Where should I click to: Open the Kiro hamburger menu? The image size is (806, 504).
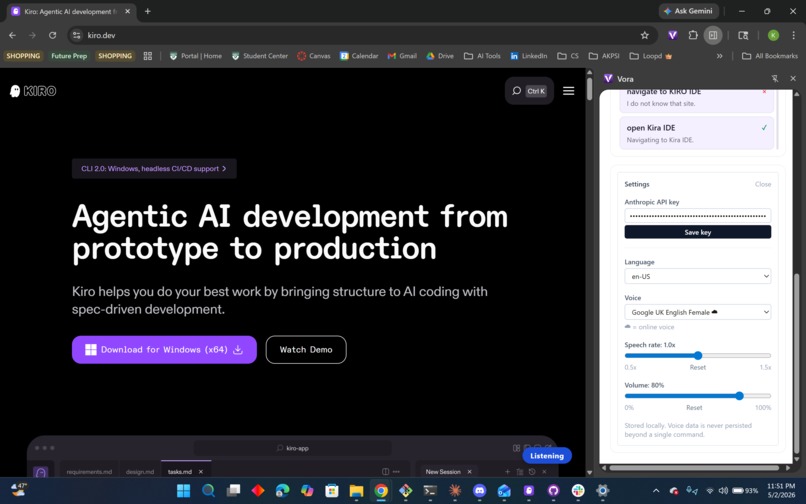coord(569,91)
